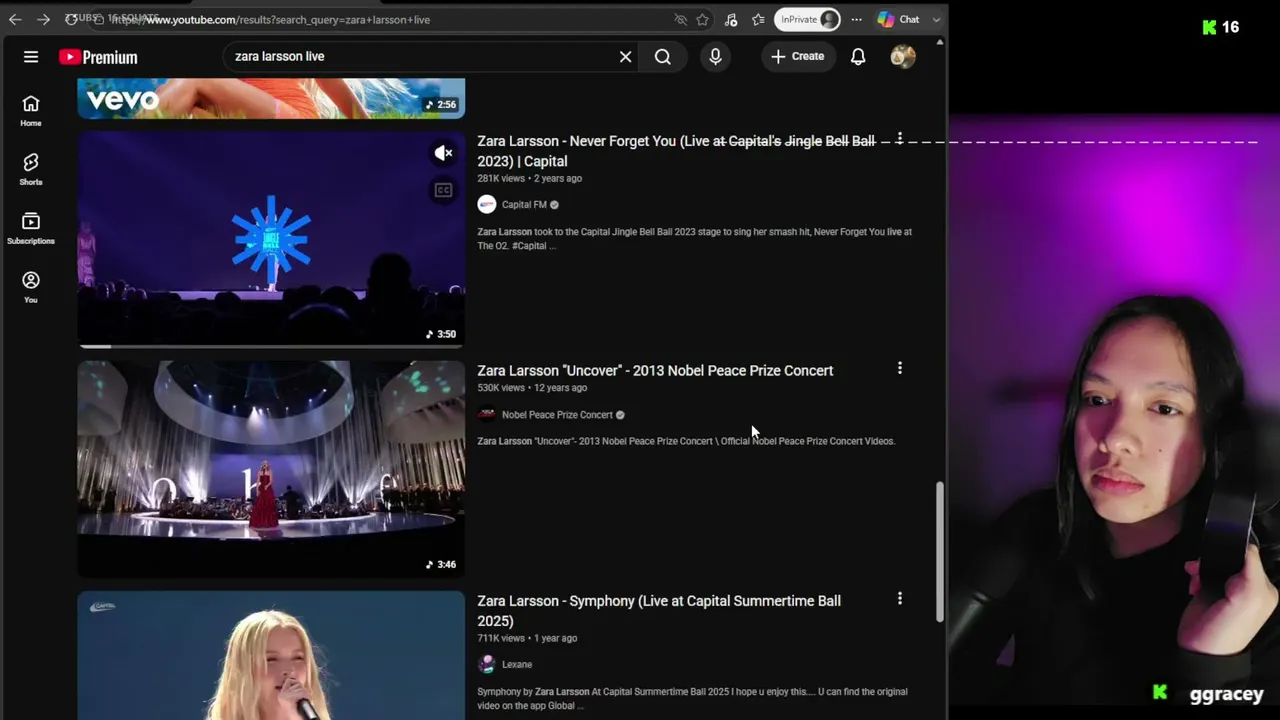
Task: Open the YouTube guide hamburger menu
Action: click(31, 57)
